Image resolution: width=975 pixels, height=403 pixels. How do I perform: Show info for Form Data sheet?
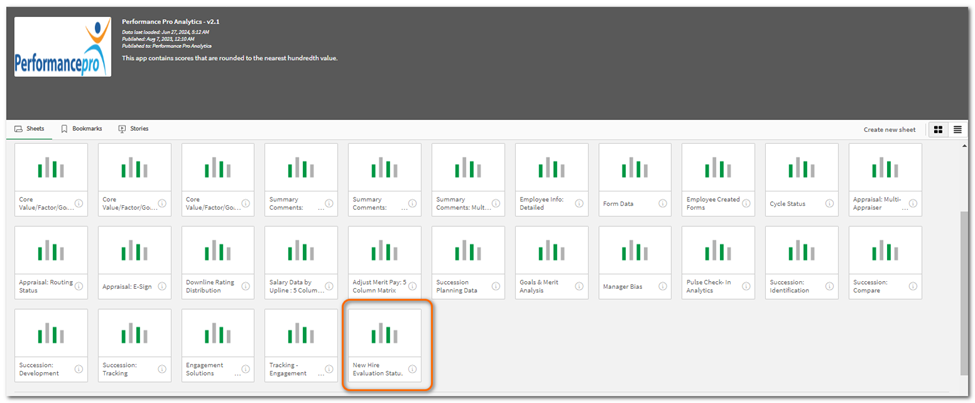(662, 203)
